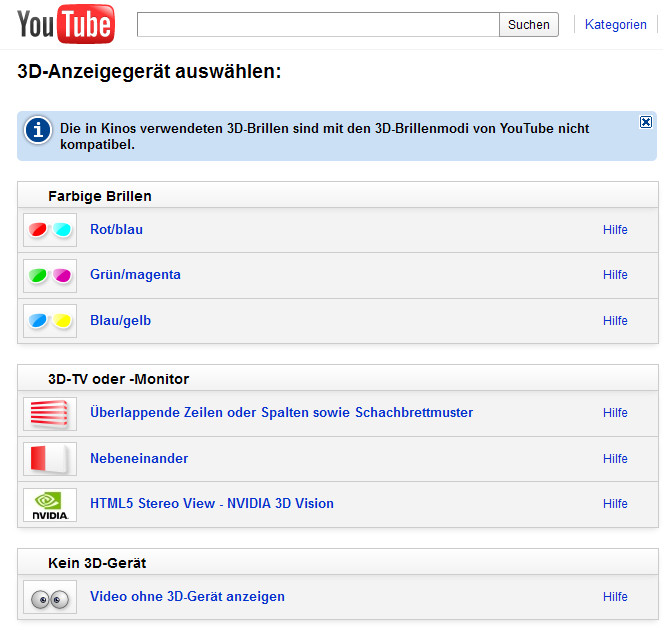
Task: Click the 3D-Anzeigegerät auswählen heading
Action: click(149, 71)
